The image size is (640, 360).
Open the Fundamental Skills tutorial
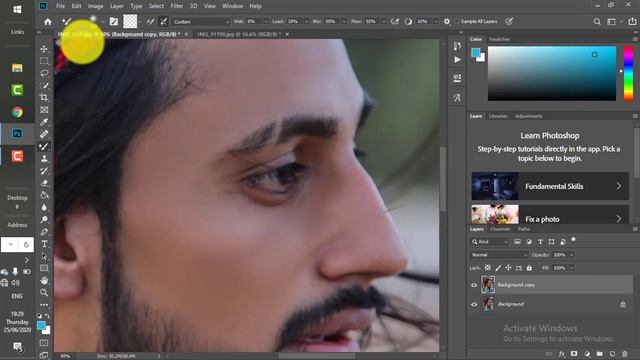(x=550, y=186)
